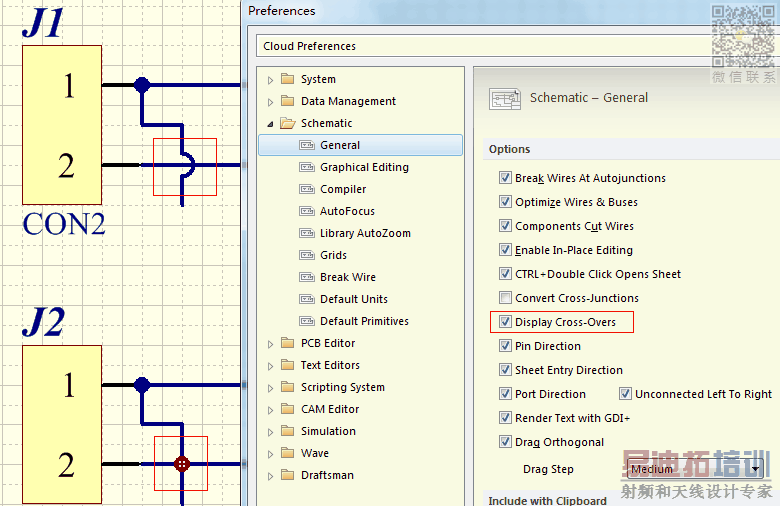The height and width of the screenshot is (506, 780).
Task: Click the Draftsman folder icon
Action: point(288,475)
